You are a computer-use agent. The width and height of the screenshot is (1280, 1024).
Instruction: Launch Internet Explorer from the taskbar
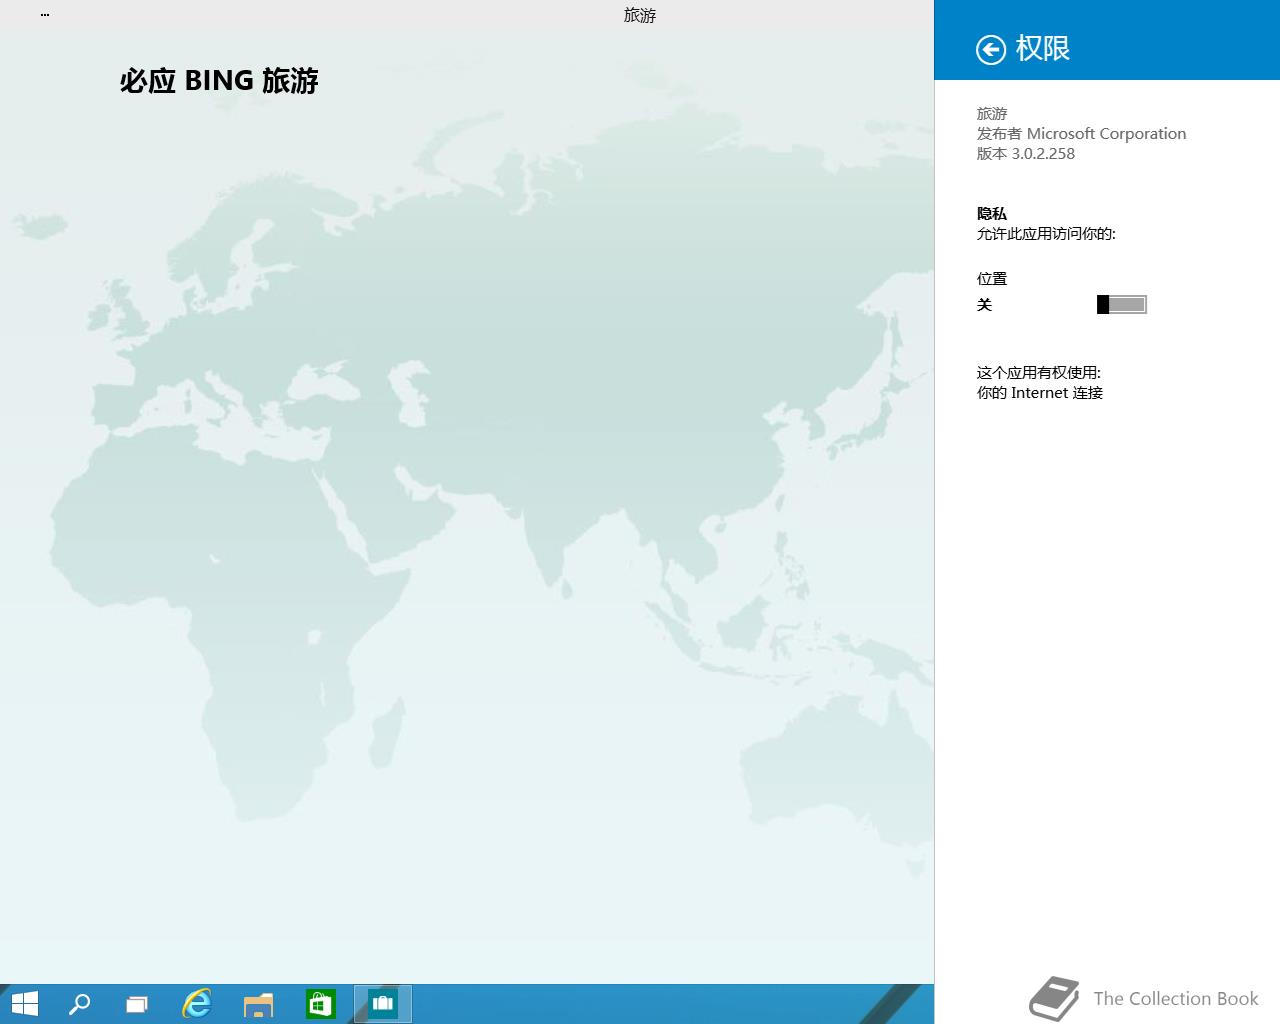click(x=197, y=1004)
